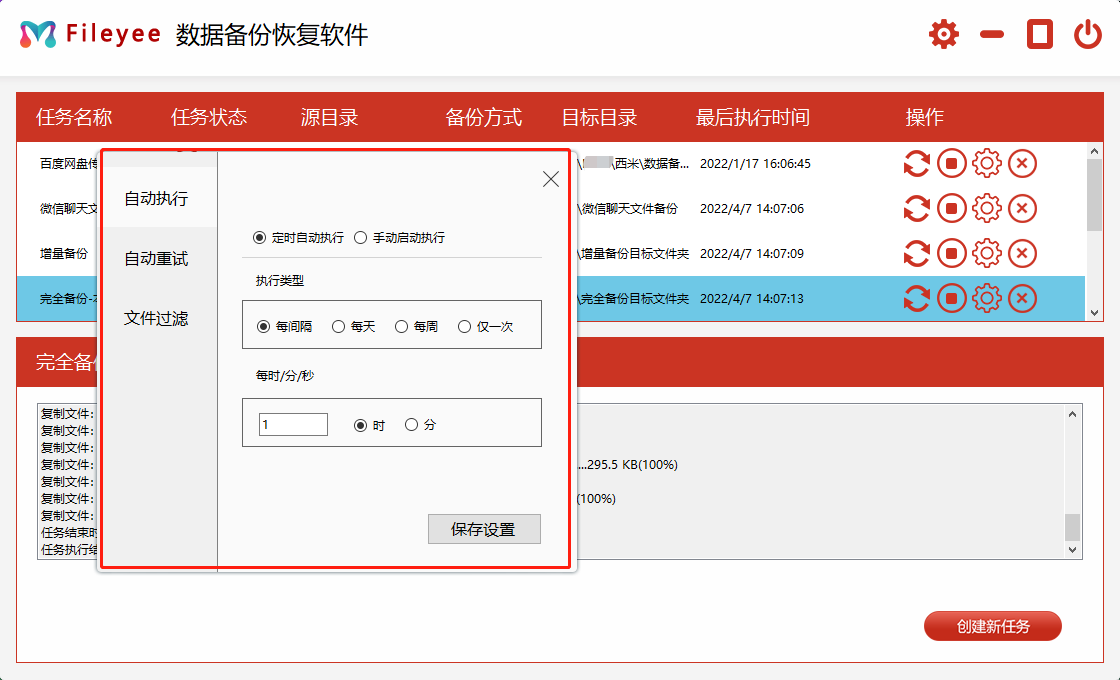Screen dimensions: 1120x680
Task: Open the main settings gear in title bar
Action: tap(943, 33)
